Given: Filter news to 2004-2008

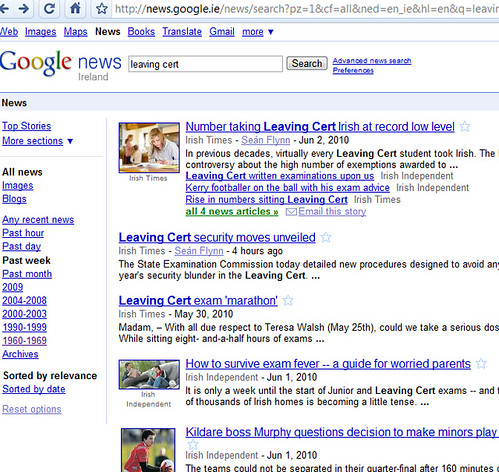Looking at the screenshot, I should [24, 301].
